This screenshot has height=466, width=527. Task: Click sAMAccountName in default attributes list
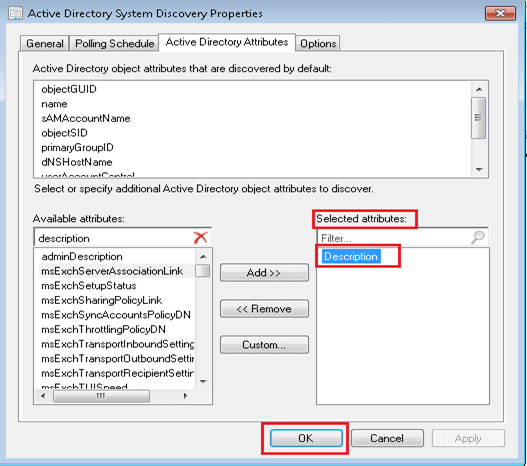(x=86, y=118)
